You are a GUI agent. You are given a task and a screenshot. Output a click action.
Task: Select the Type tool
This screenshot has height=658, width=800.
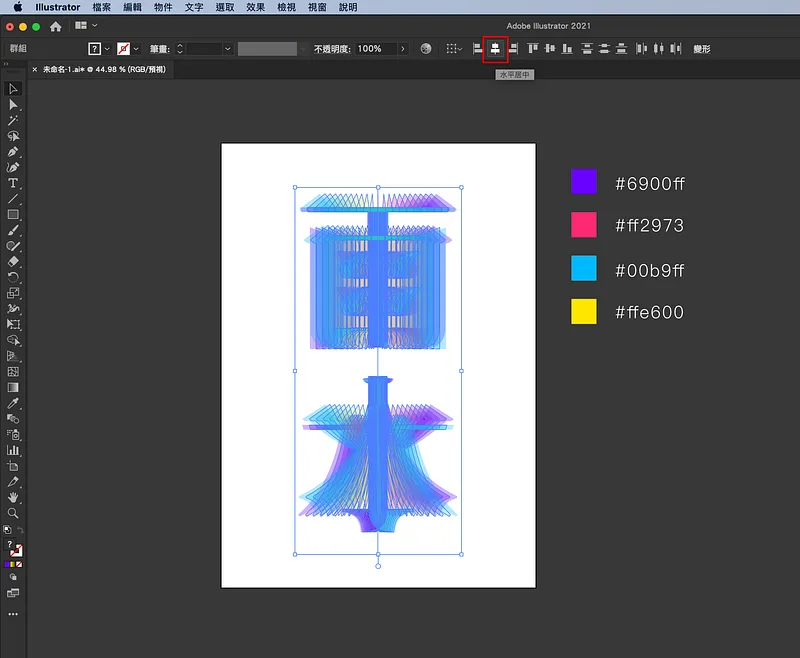[x=13, y=183]
